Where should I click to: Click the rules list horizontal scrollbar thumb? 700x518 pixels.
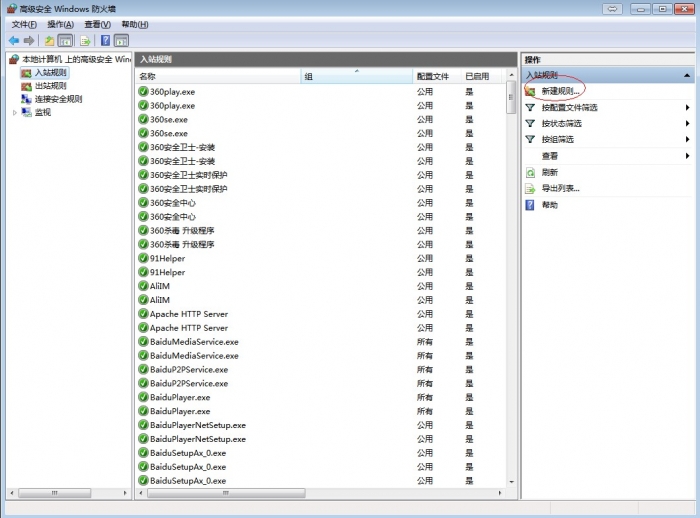[226, 493]
